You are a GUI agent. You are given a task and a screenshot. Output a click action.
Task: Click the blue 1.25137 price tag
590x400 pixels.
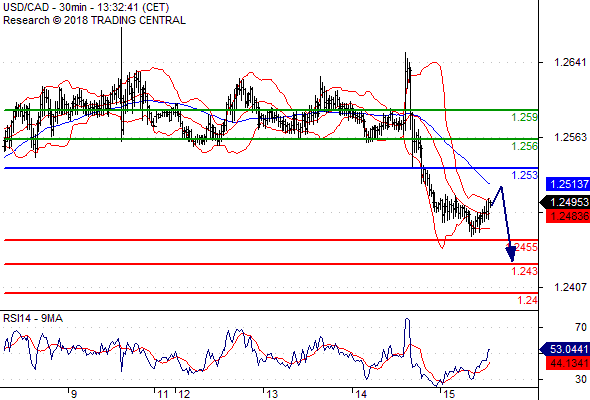568,184
